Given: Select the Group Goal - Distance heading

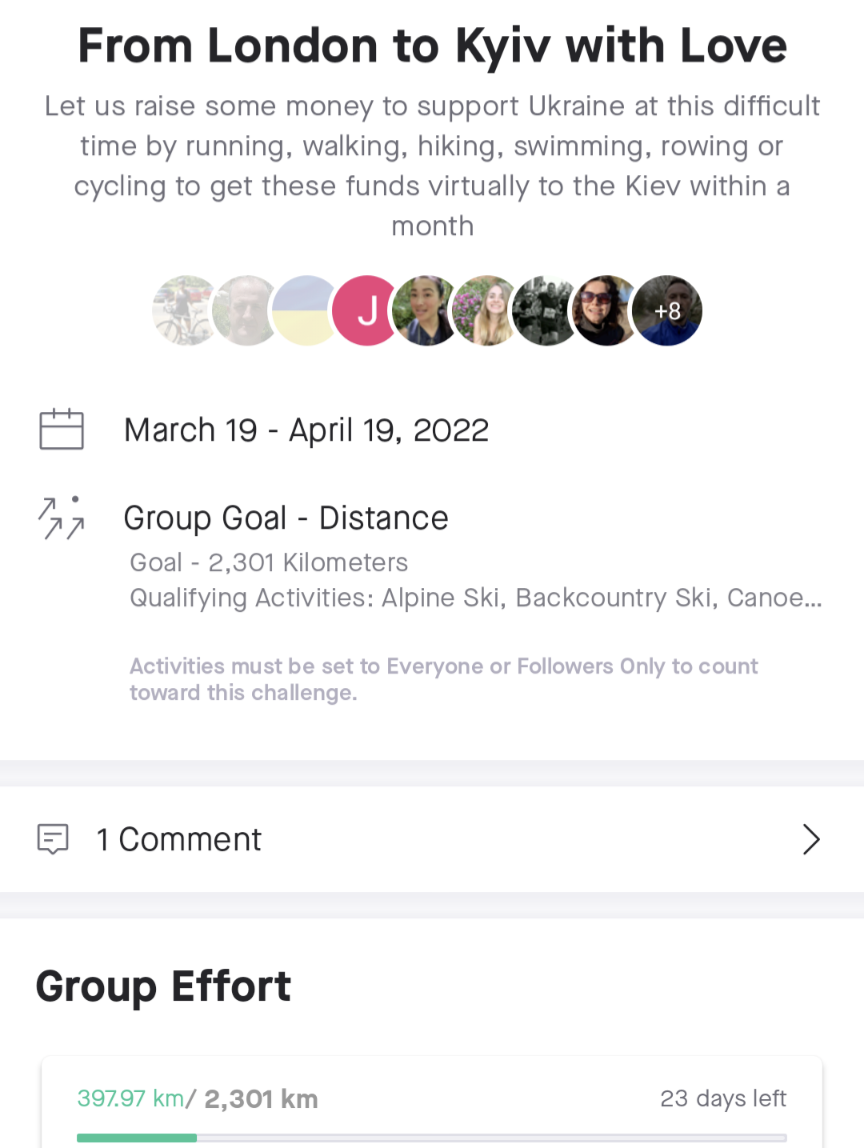Looking at the screenshot, I should [x=286, y=518].
